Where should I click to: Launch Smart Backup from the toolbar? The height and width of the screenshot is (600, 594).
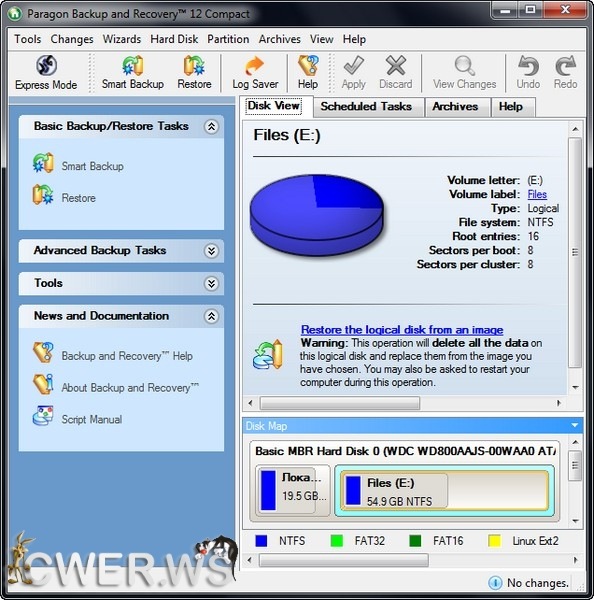tap(132, 73)
